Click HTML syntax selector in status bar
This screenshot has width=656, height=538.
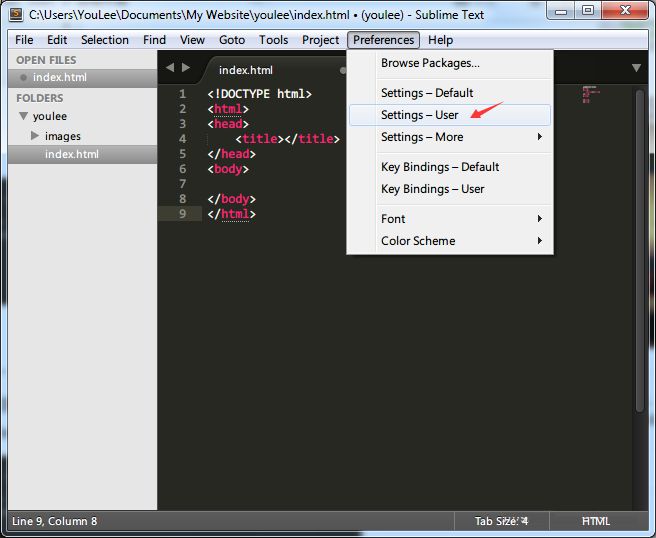(597, 521)
